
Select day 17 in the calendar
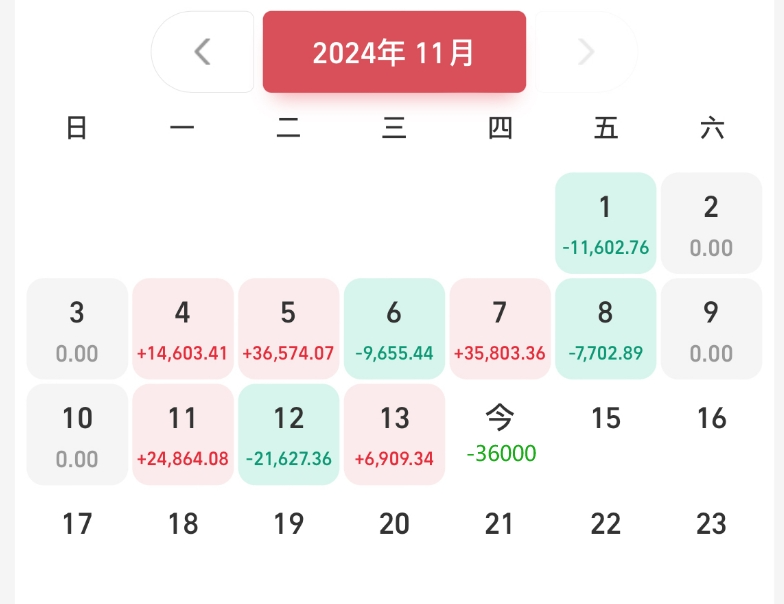[x=77, y=524]
